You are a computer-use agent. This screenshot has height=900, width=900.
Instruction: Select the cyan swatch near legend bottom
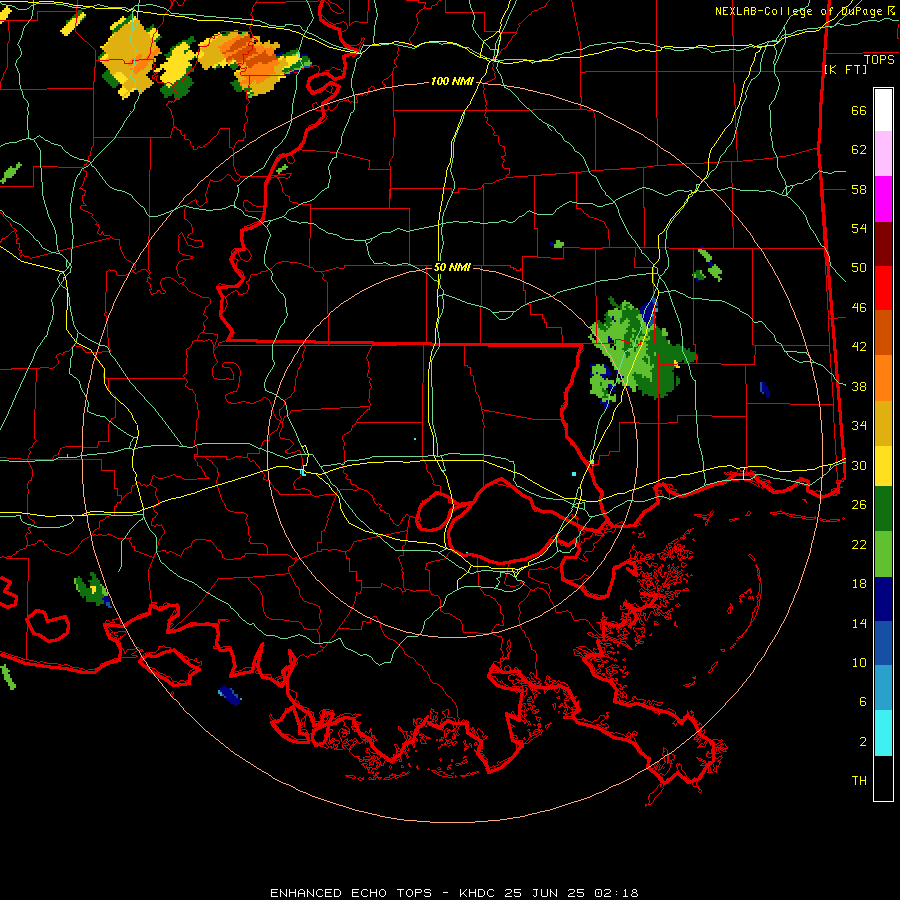tap(883, 733)
